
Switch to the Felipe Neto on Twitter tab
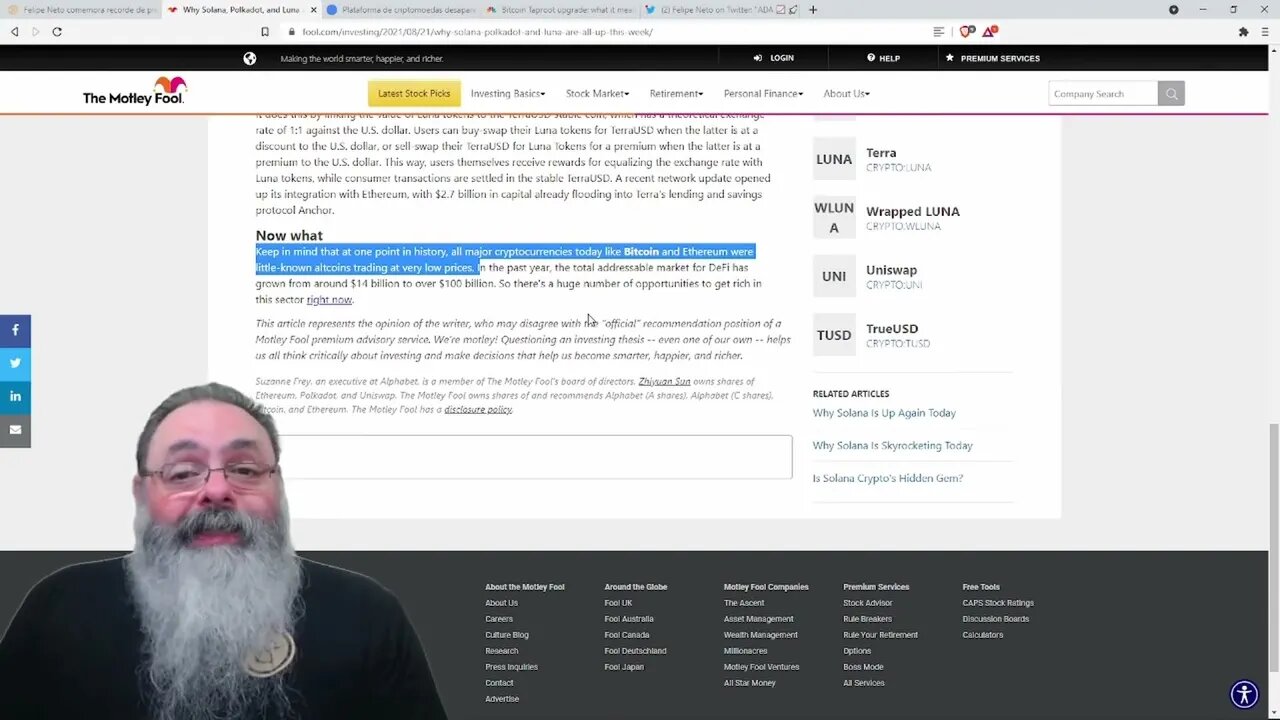718,10
